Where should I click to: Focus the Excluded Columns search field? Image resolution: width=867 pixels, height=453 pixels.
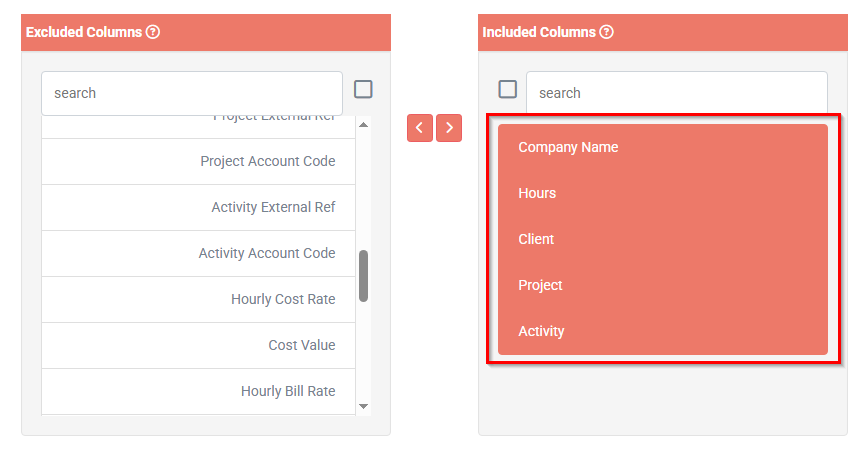[192, 93]
